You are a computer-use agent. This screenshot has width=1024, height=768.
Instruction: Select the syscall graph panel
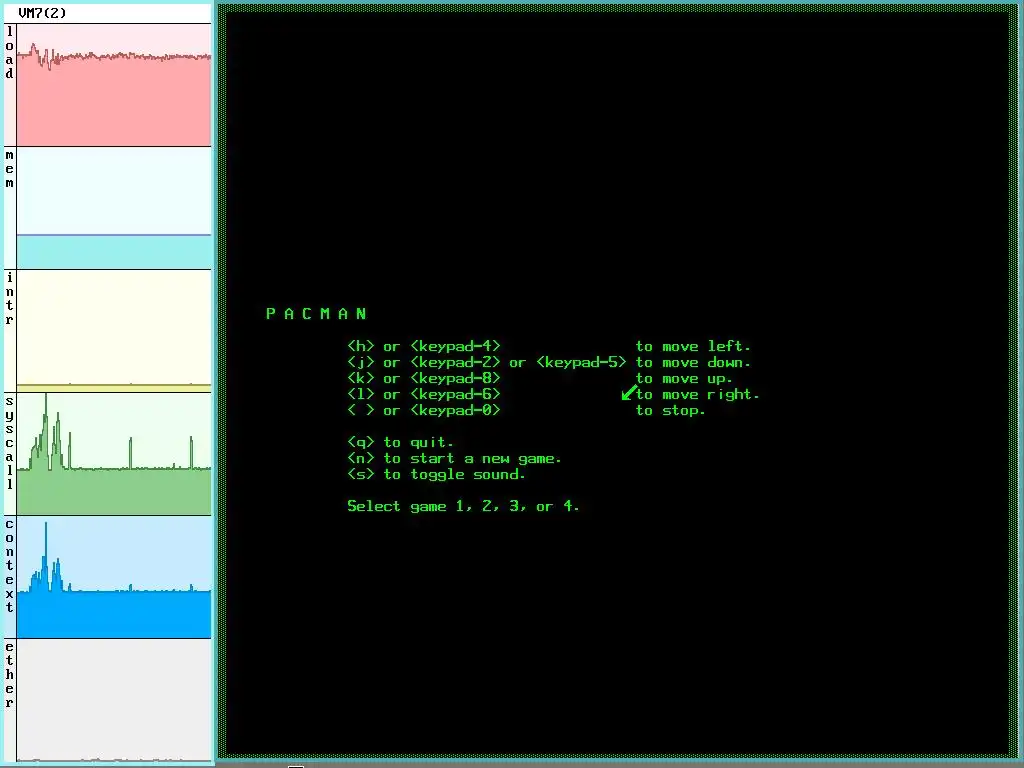coord(114,454)
